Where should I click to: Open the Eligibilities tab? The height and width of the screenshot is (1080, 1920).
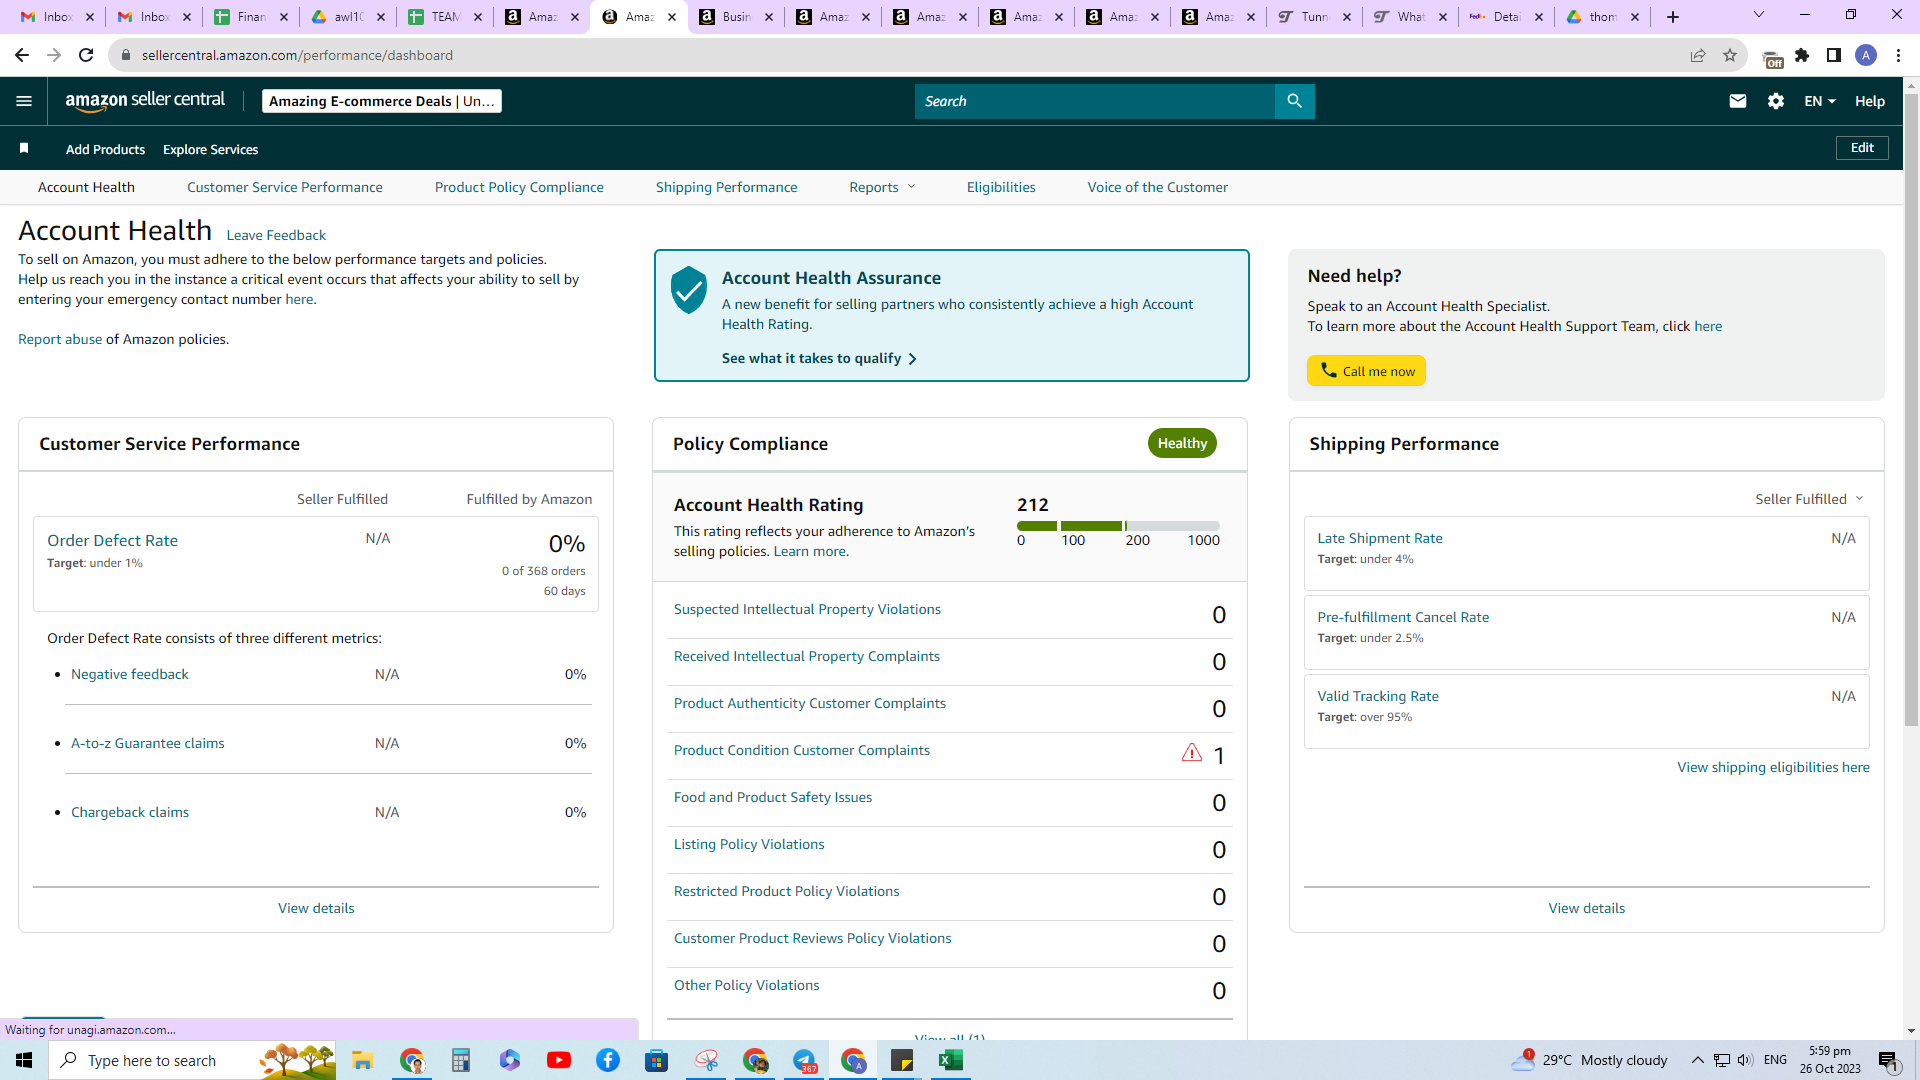[x=1001, y=187]
